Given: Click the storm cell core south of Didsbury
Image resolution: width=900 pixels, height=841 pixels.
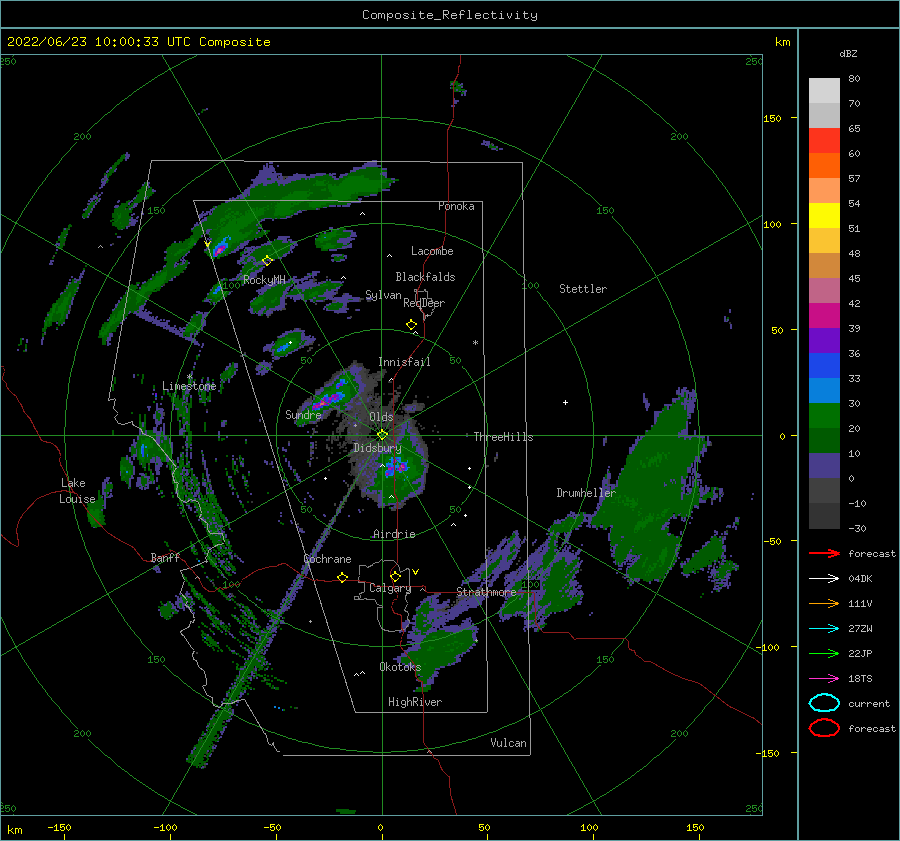Looking at the screenshot, I should (x=396, y=467).
